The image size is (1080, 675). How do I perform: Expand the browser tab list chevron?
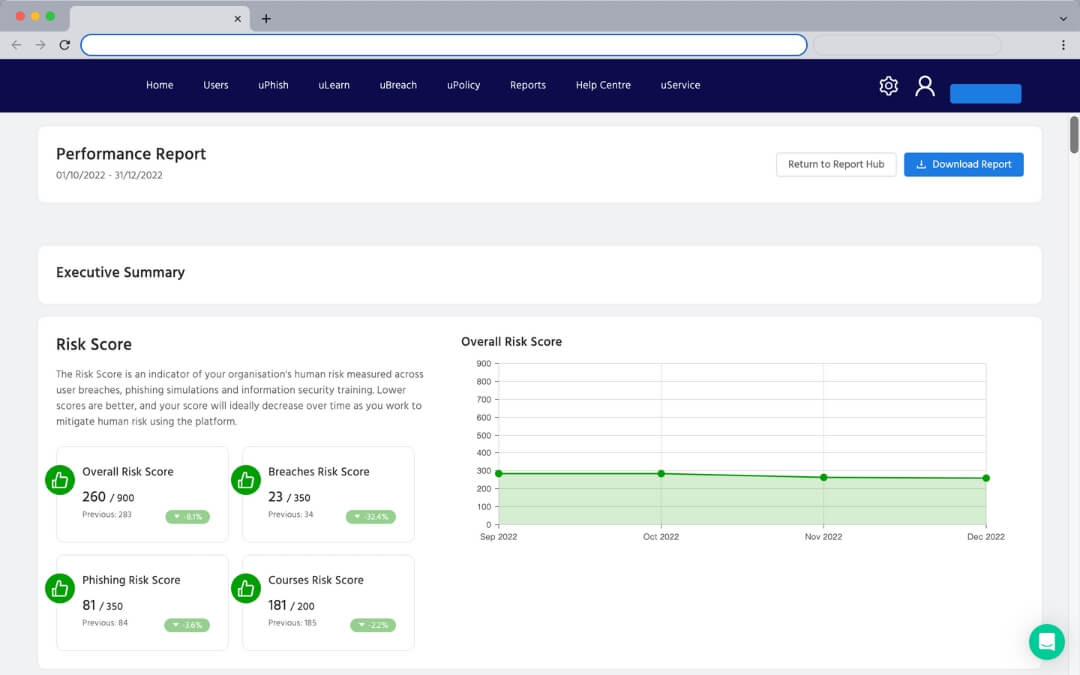(x=1063, y=19)
